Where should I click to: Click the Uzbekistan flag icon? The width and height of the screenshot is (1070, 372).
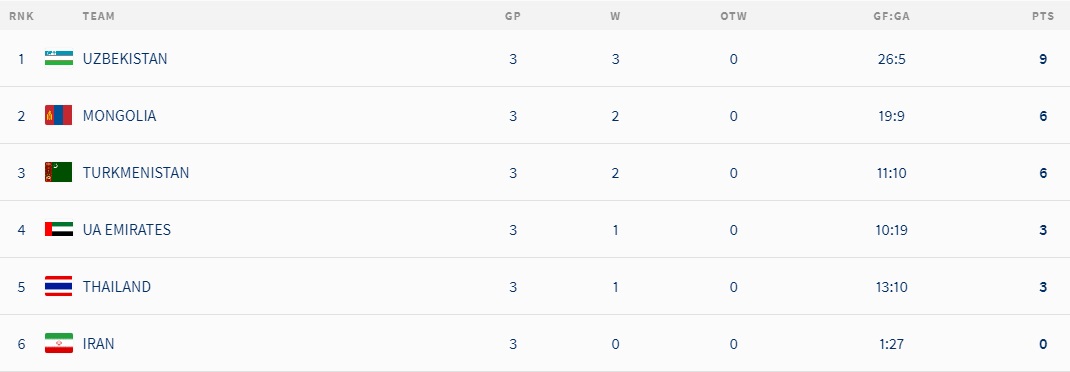59,58
